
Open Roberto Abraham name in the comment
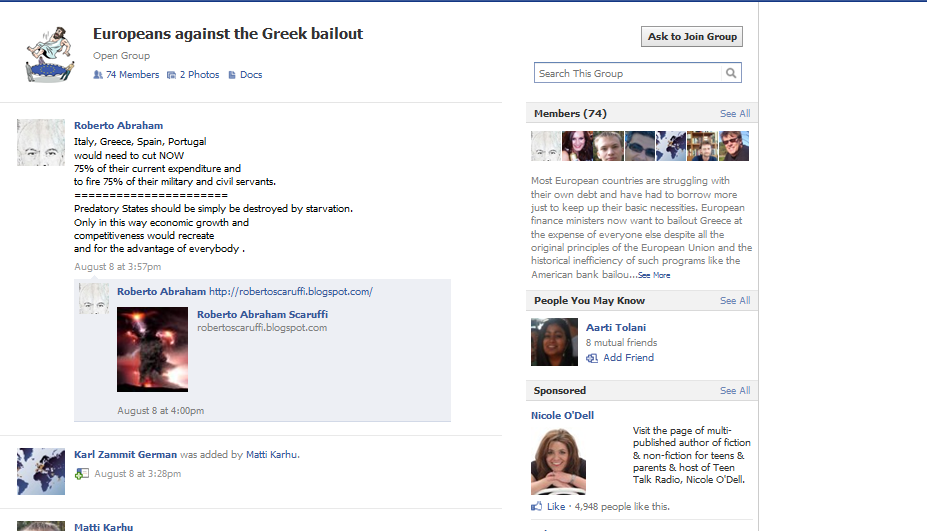tap(161, 292)
